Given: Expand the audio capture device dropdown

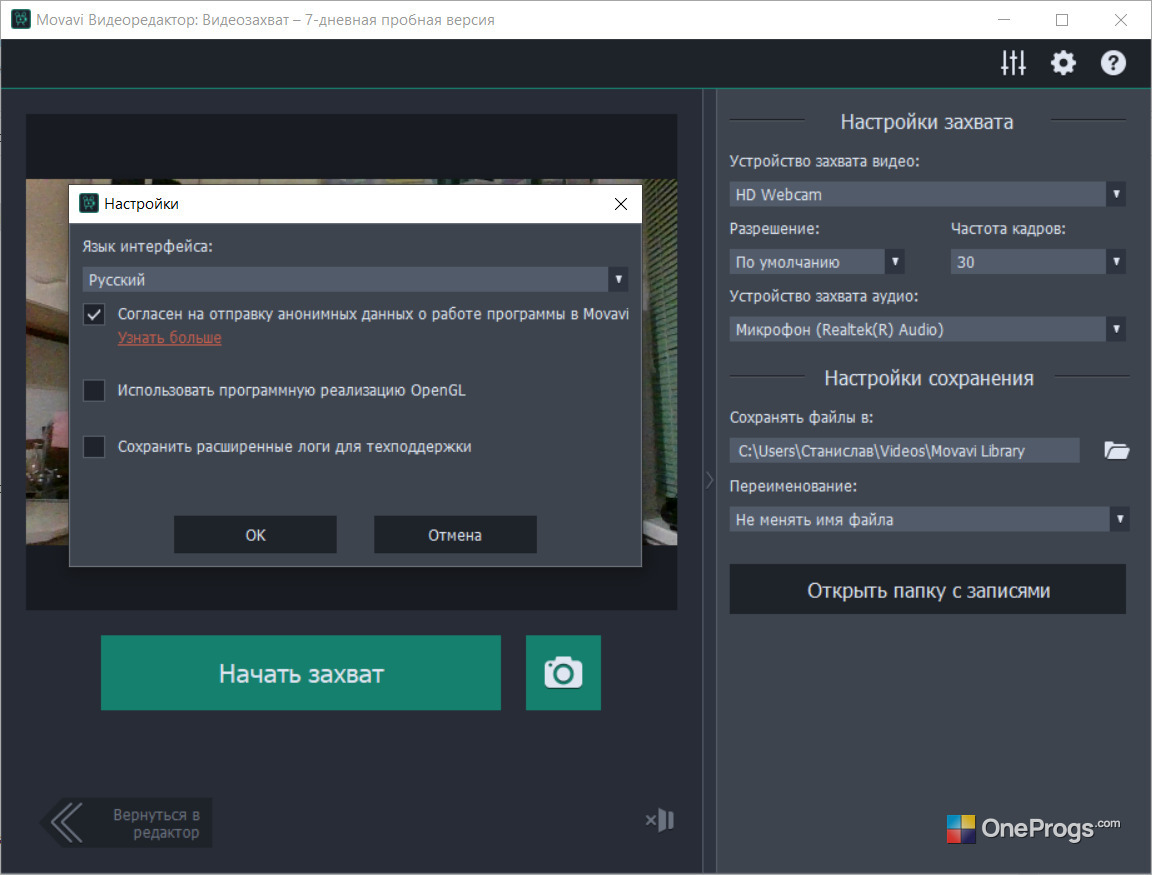Looking at the screenshot, I should coord(927,329).
